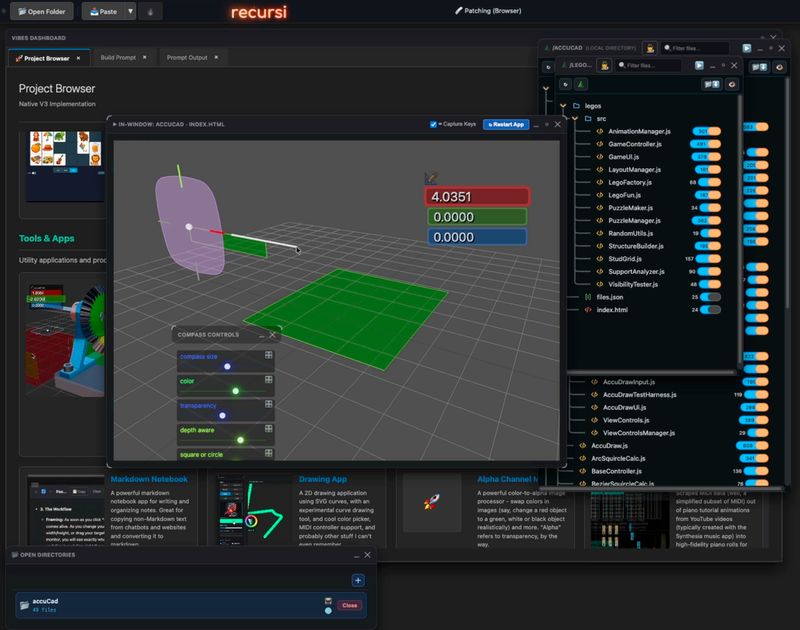
Task: Click folder-download icon in LEGO panel toolbar
Action: [x=712, y=84]
